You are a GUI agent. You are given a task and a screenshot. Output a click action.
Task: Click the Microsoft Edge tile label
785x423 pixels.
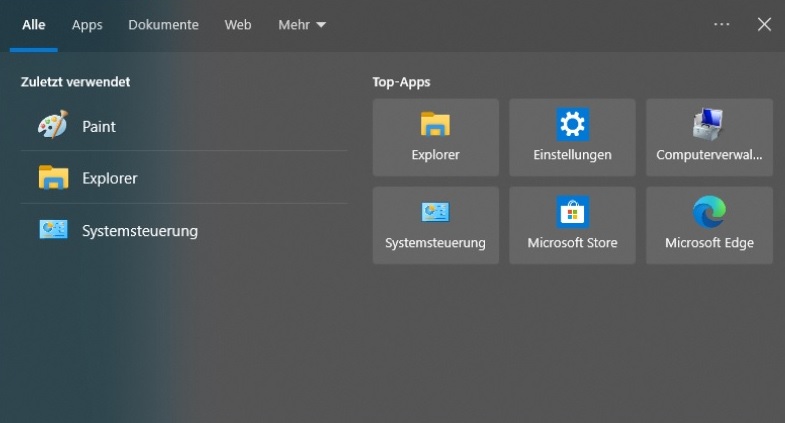[709, 243]
